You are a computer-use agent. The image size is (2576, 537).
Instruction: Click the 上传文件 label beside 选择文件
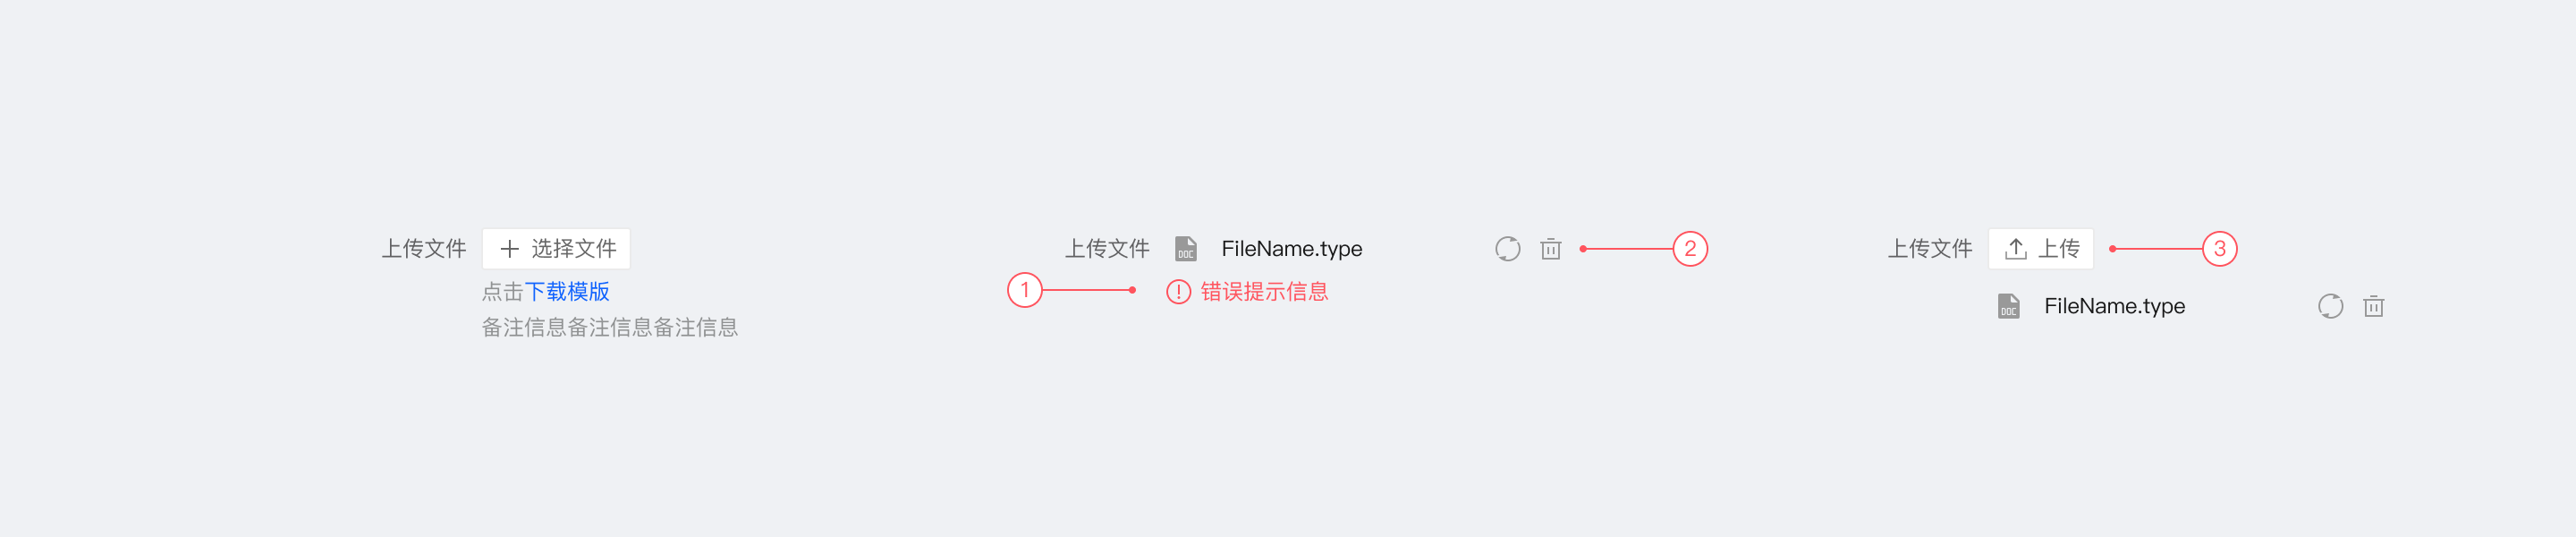pos(424,249)
